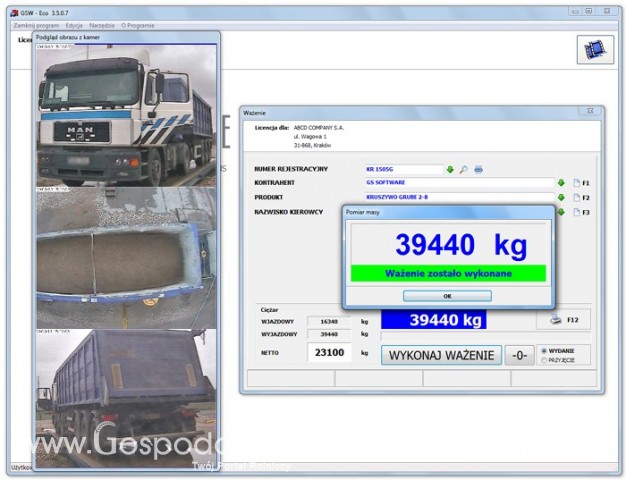
Task: Click the NUMER REJESTRACYJNY input field
Action: click(404, 169)
